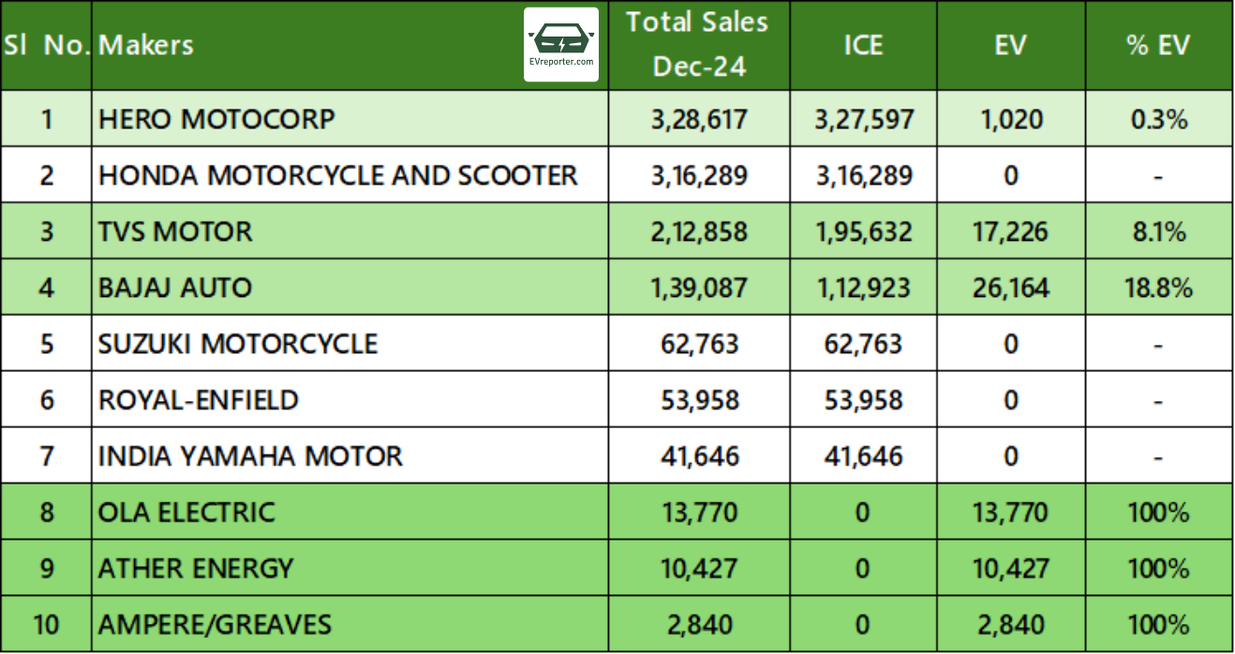The width and height of the screenshot is (1235, 654).
Task: Select the 'Sl No.' column header
Action: point(47,45)
